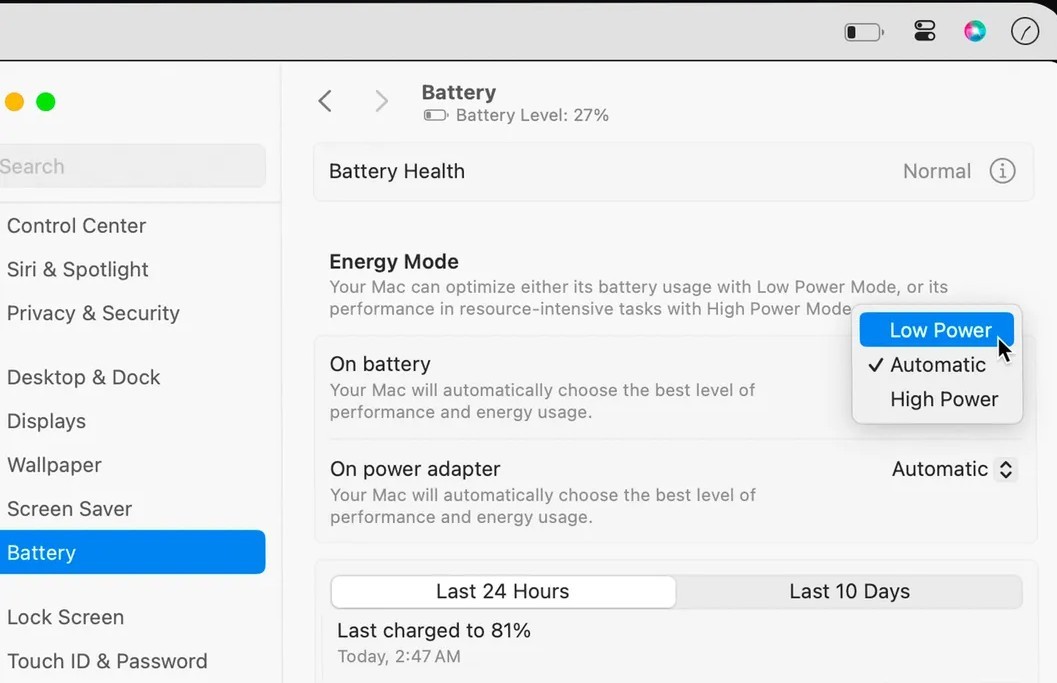Viewport: 1057px width, 683px height.
Task: Click the back chevron arrow
Action: (324, 101)
